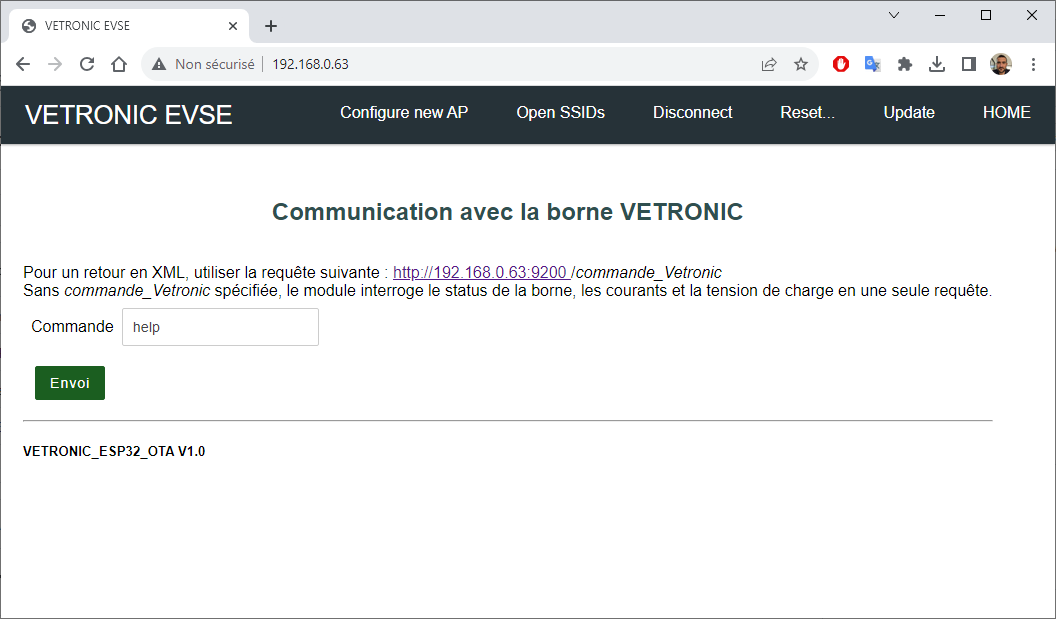The image size is (1056, 619).
Task: Select the VETRONIC_ESP32_OTA V1.0 footer text
Action: (x=114, y=451)
